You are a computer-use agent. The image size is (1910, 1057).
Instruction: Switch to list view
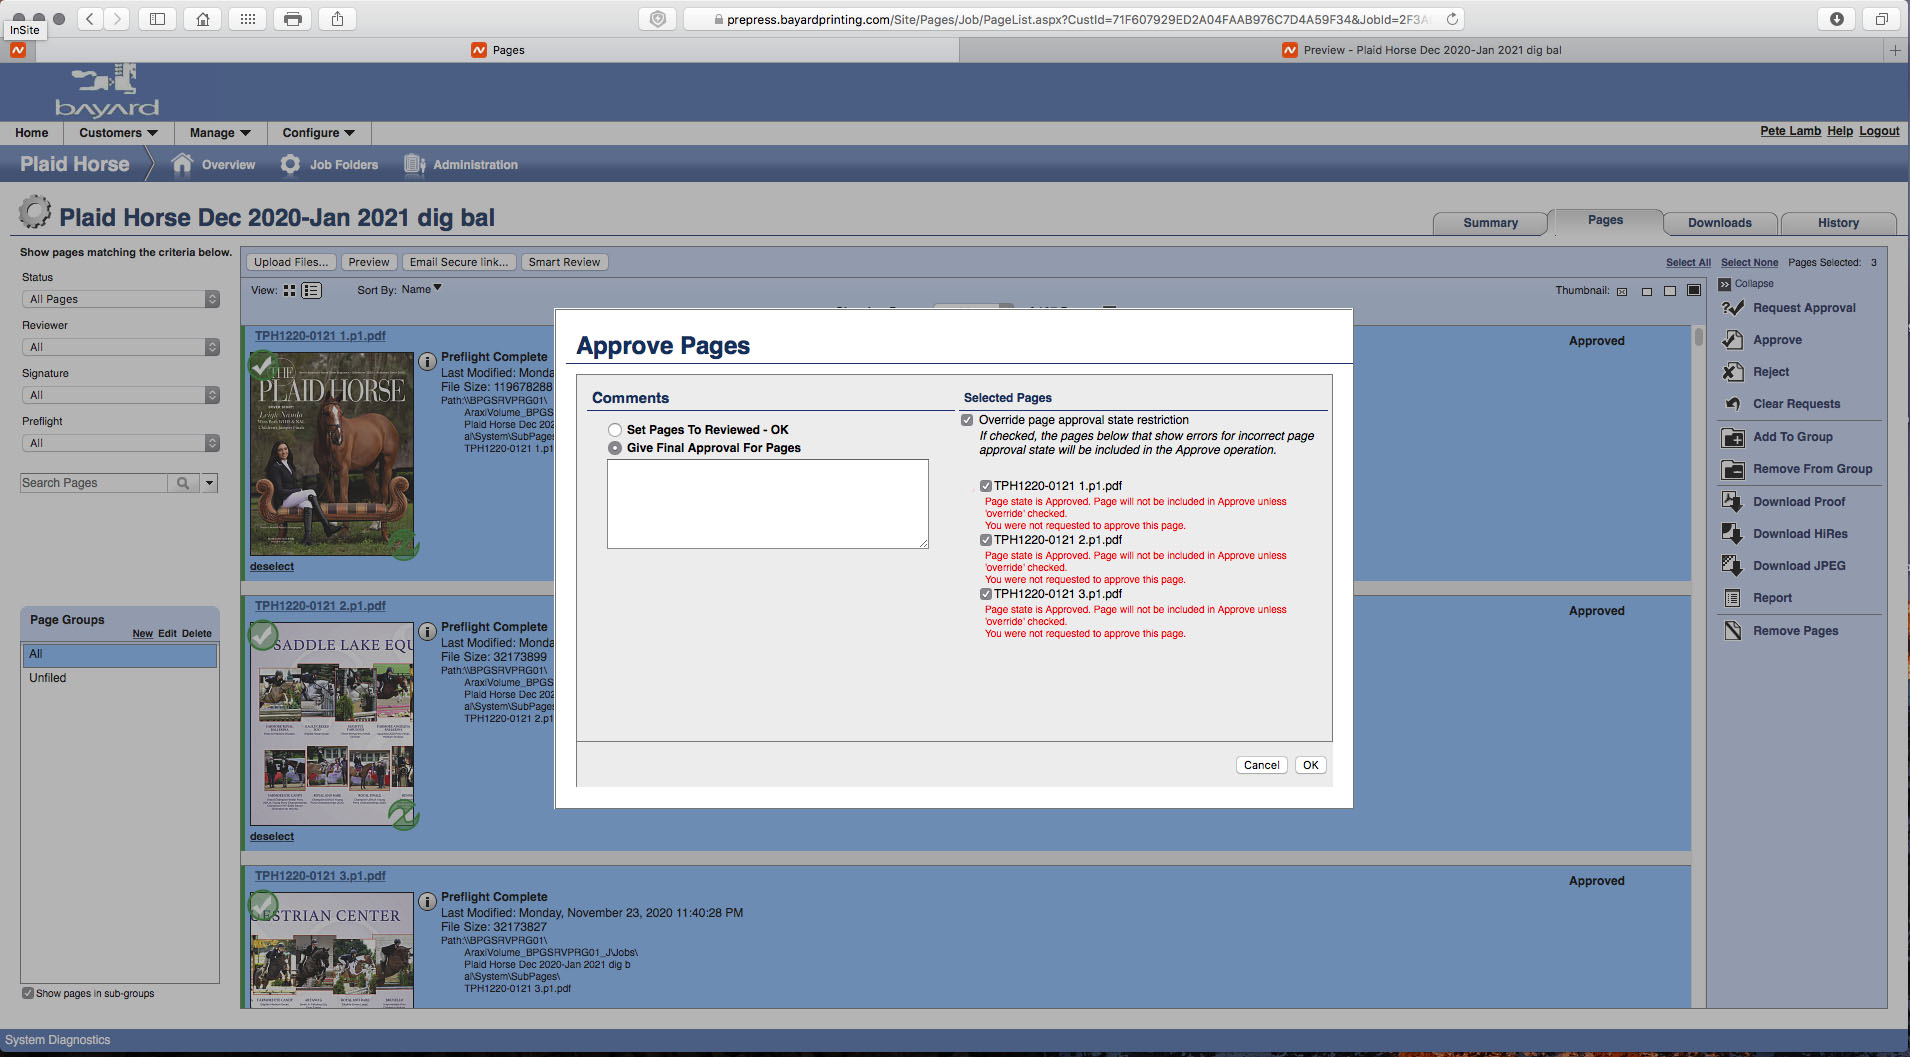pos(312,290)
